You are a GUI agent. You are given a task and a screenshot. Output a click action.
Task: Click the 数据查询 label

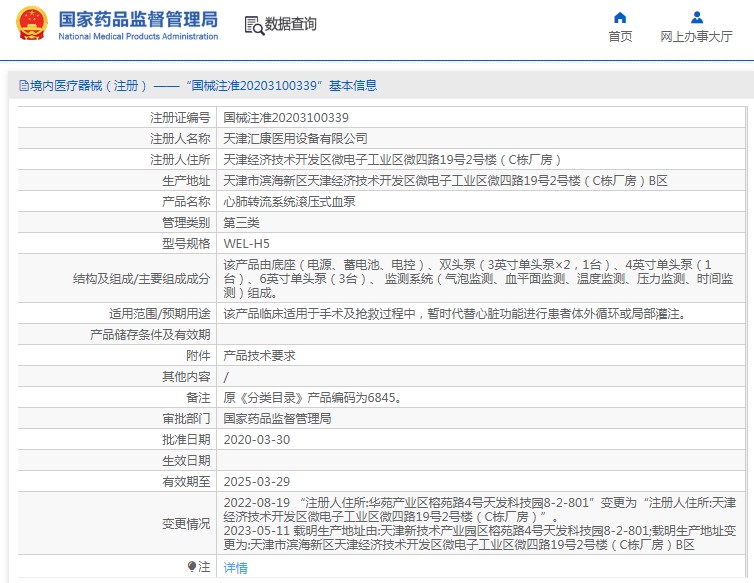pyautogui.click(x=290, y=24)
